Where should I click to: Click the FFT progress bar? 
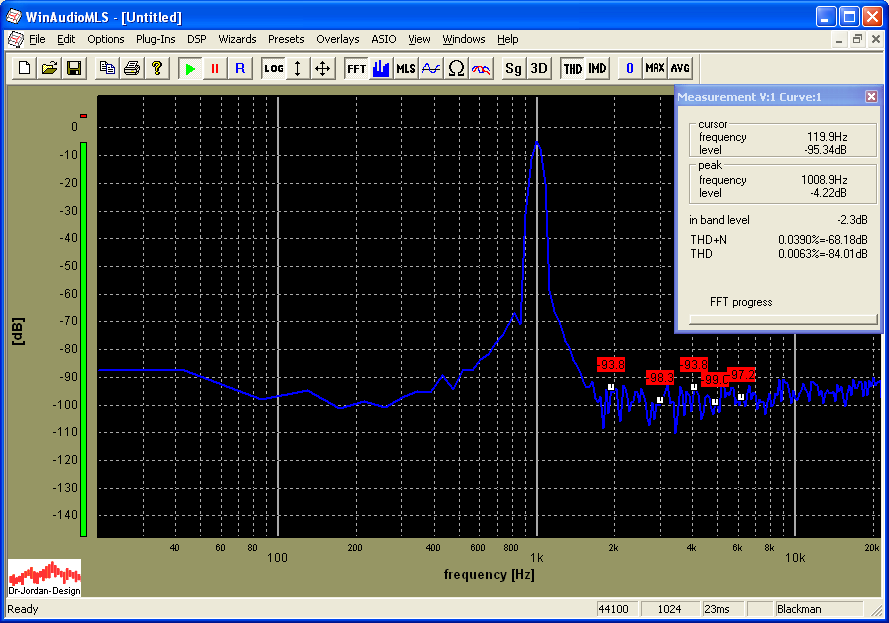[x=781, y=319]
